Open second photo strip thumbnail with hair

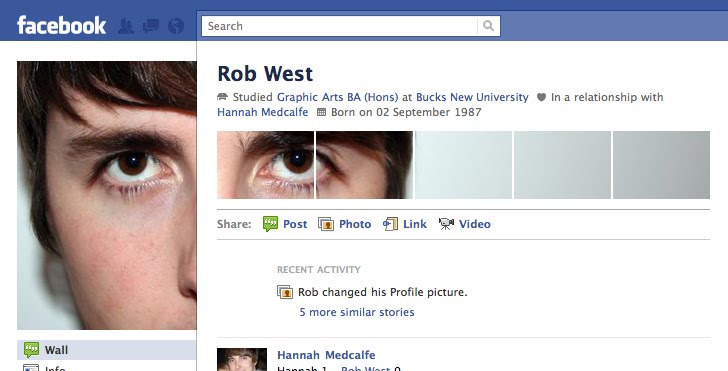364,165
